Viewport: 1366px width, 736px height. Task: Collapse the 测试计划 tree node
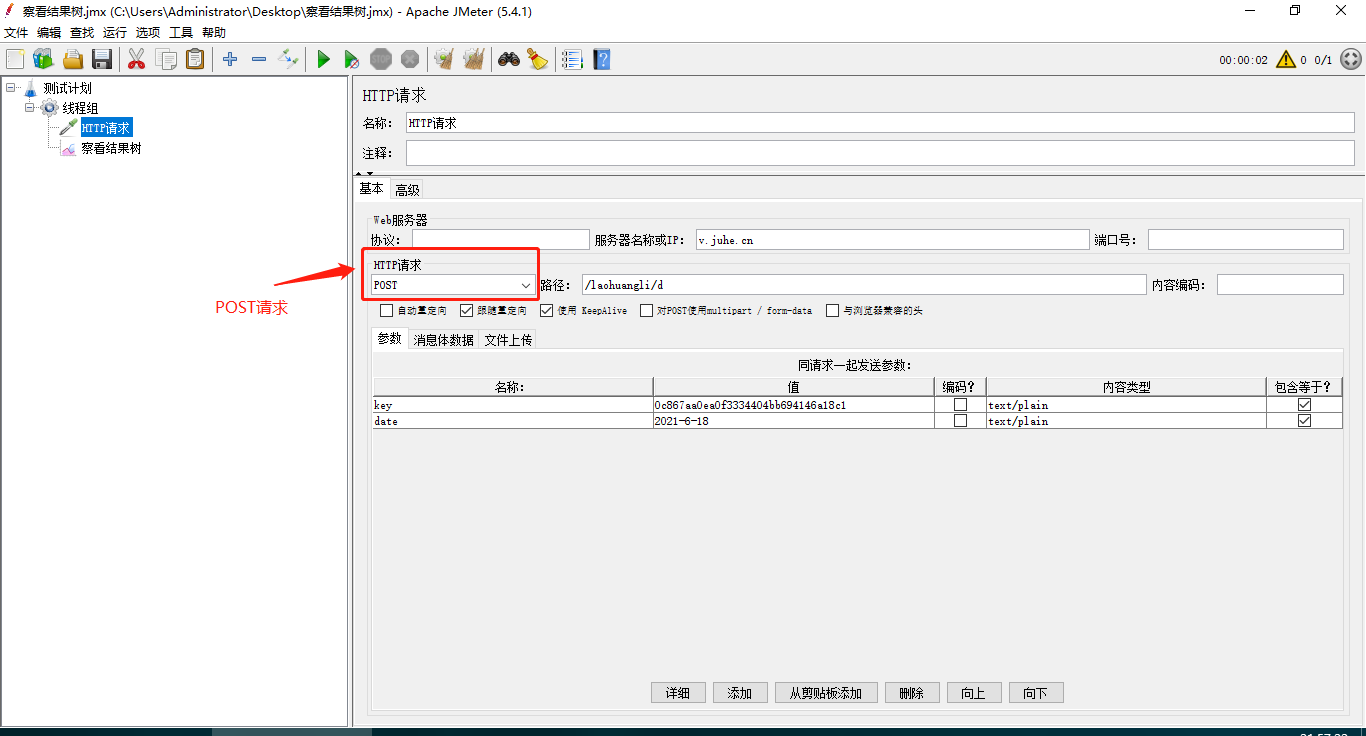[11, 88]
